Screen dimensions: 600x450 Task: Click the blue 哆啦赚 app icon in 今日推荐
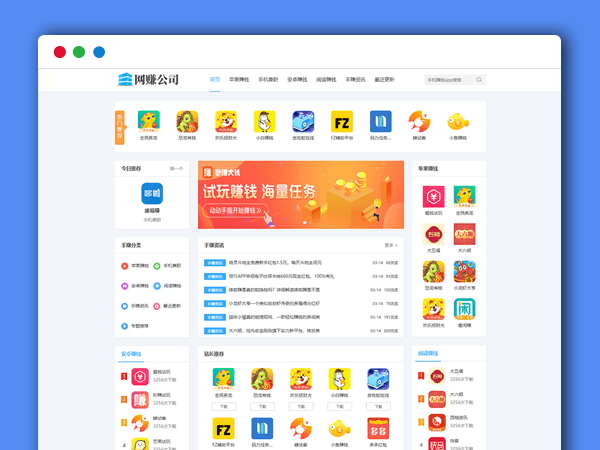151,194
